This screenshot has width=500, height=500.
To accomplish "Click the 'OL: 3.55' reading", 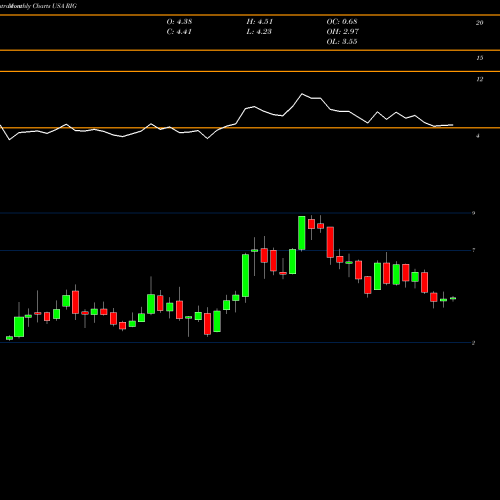I will tap(342, 42).
